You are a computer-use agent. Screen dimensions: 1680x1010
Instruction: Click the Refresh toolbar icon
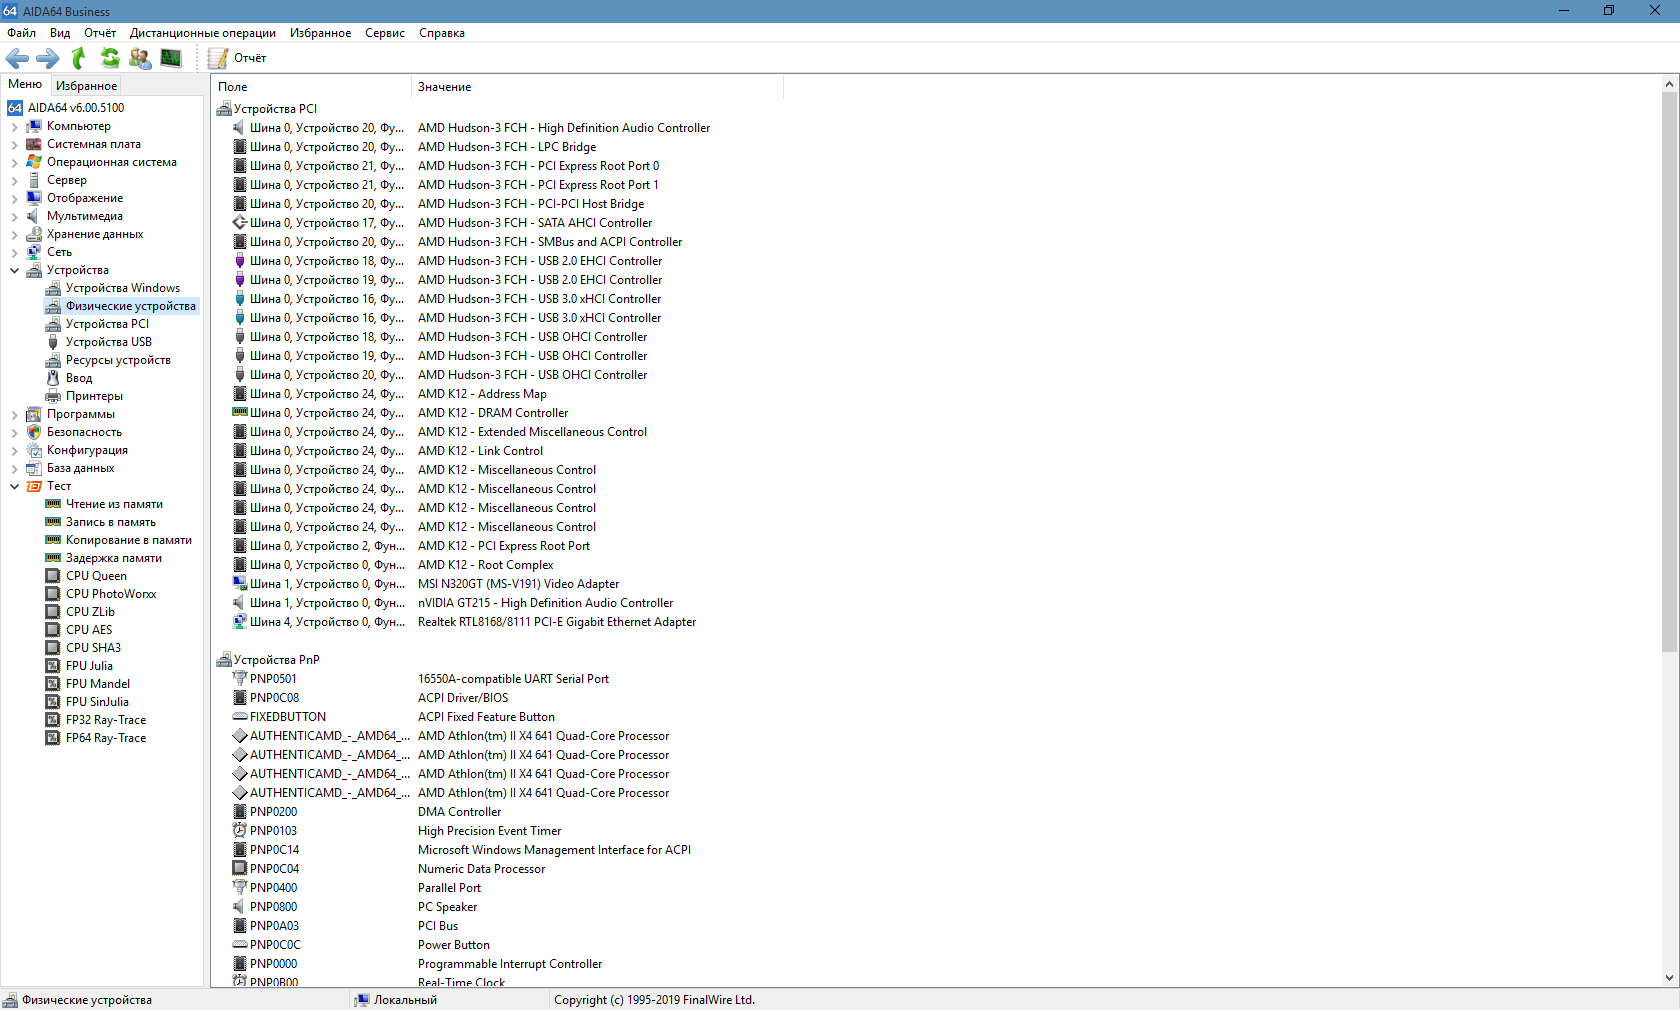(110, 58)
